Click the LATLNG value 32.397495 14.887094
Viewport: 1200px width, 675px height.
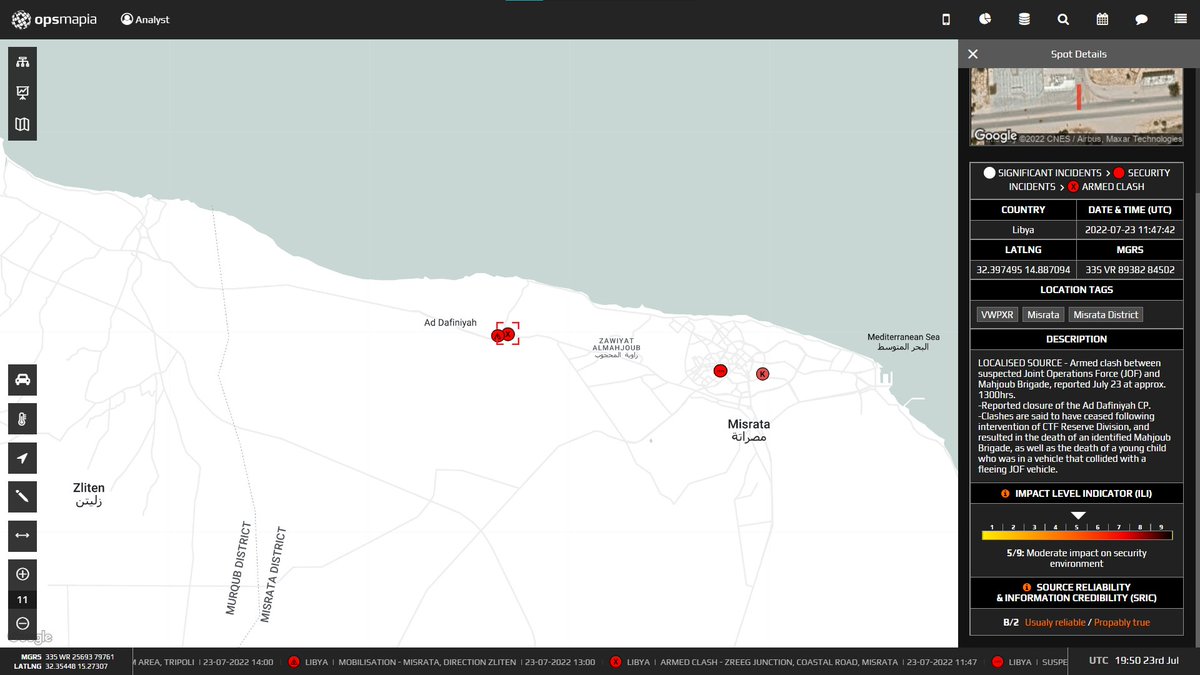pyautogui.click(x=1023, y=269)
